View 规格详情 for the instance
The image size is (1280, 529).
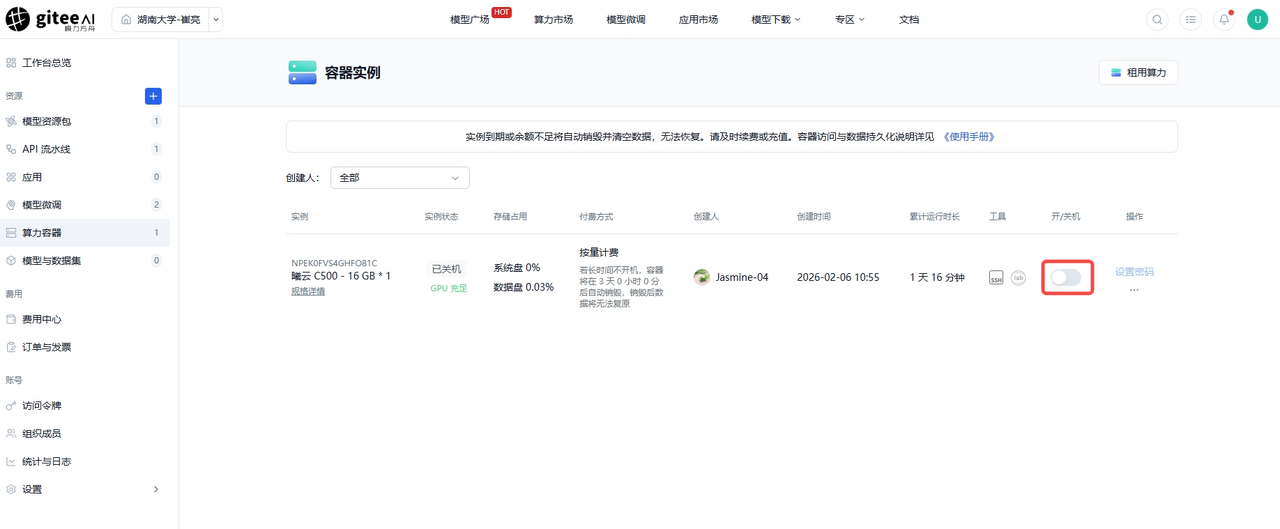308,291
